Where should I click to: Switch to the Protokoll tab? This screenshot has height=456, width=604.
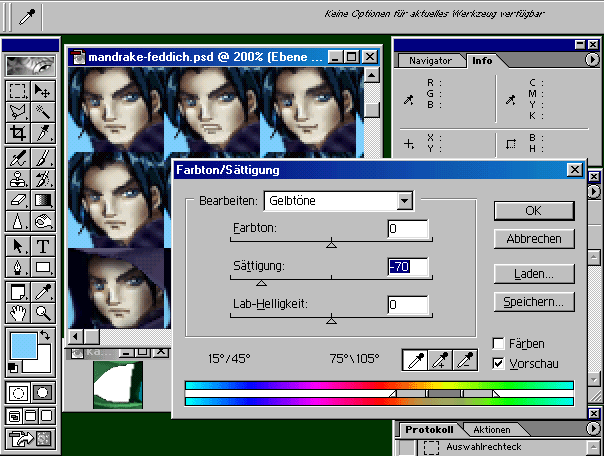point(429,429)
